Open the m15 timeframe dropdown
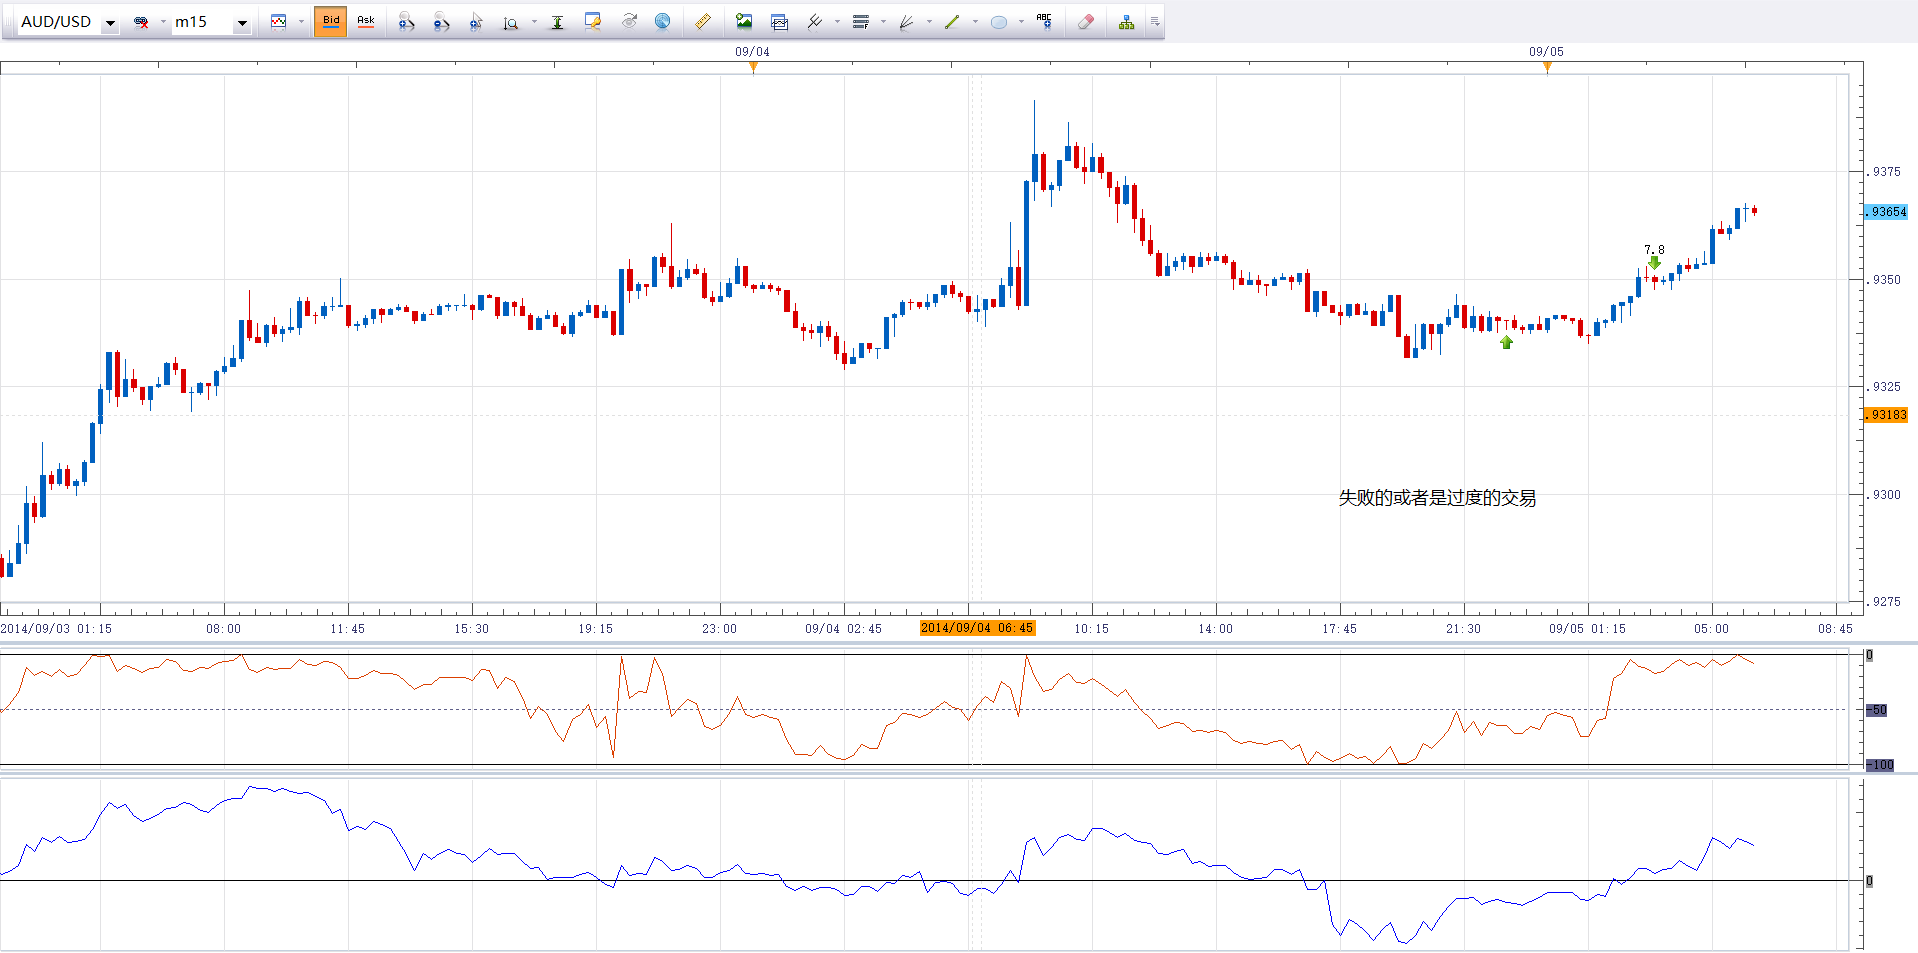This screenshot has height=953, width=1918. [241, 23]
